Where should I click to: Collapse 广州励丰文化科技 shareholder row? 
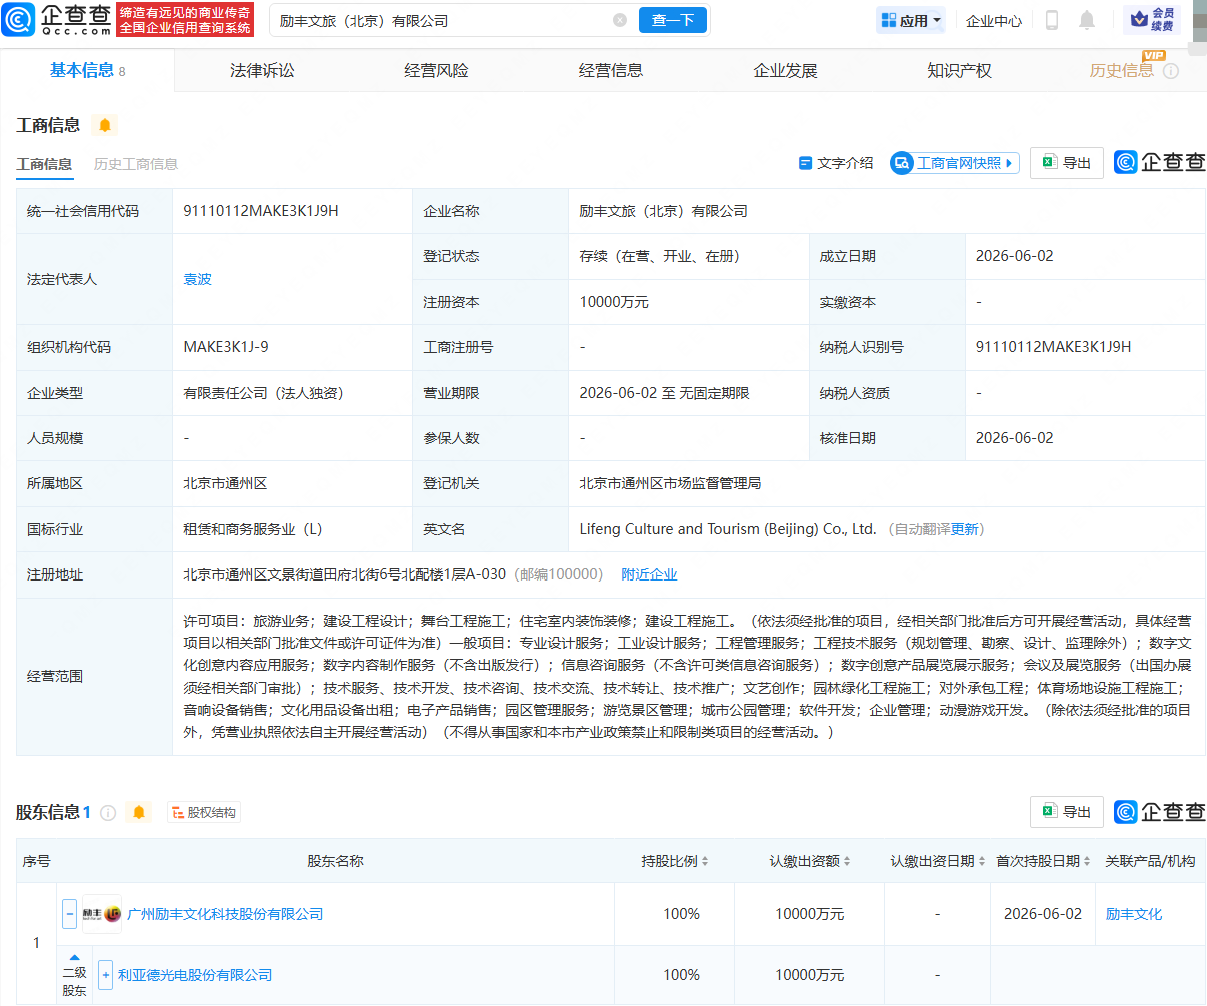[69, 914]
